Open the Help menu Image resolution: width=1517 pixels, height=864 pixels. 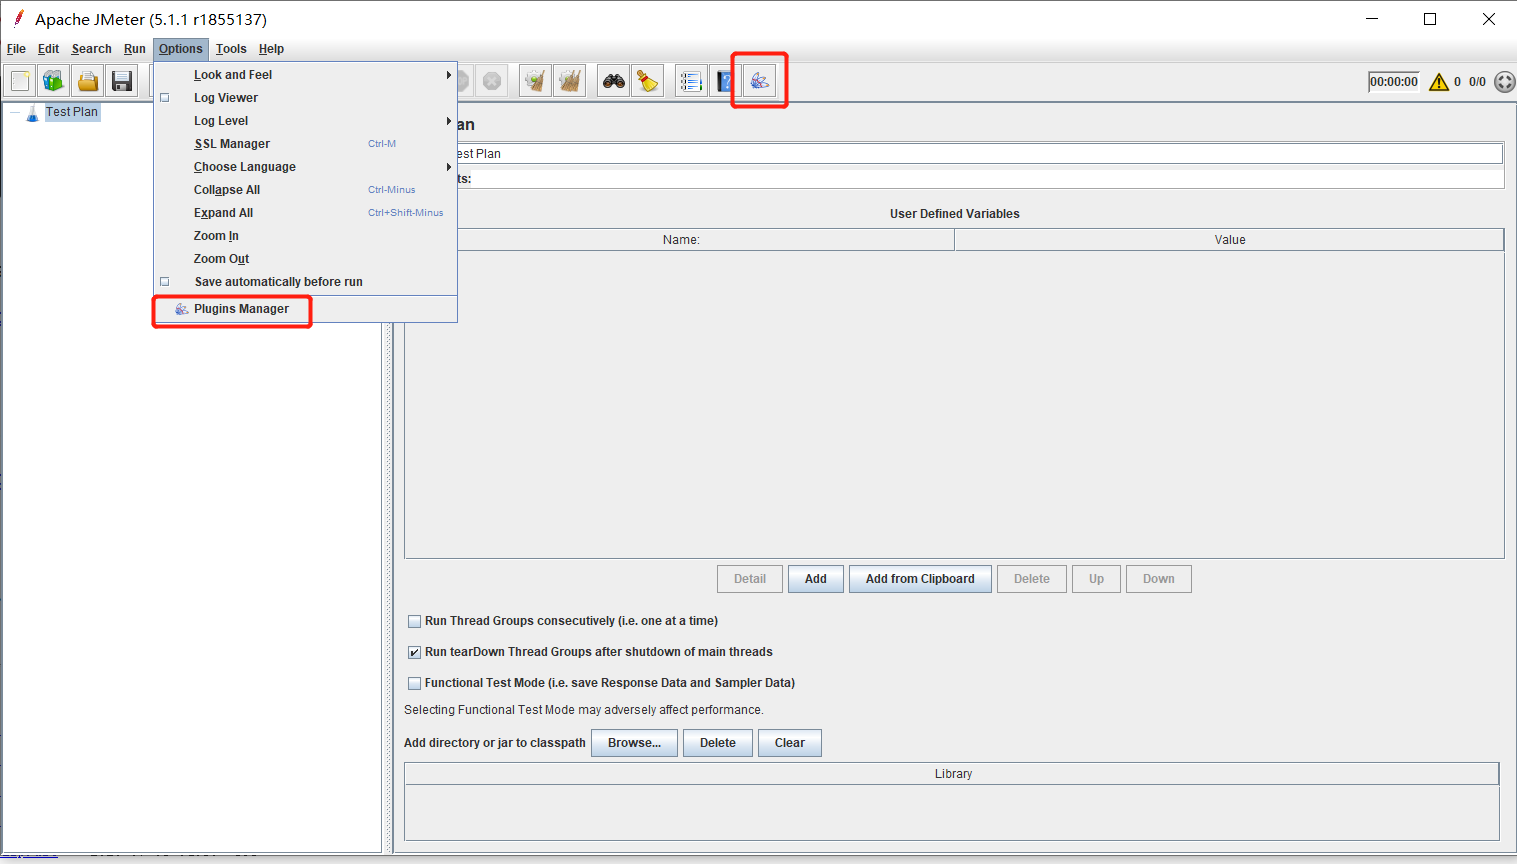pyautogui.click(x=271, y=49)
